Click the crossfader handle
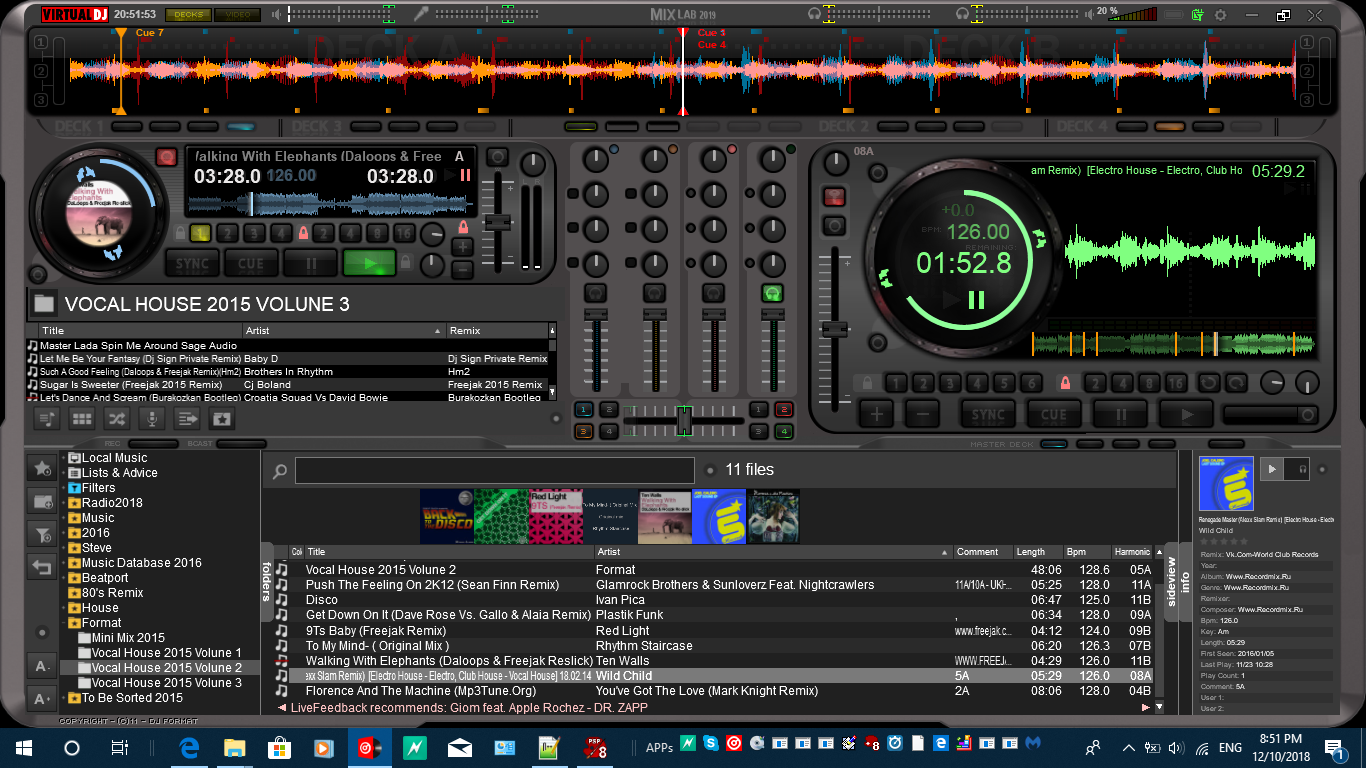1366x768 pixels. pos(684,420)
